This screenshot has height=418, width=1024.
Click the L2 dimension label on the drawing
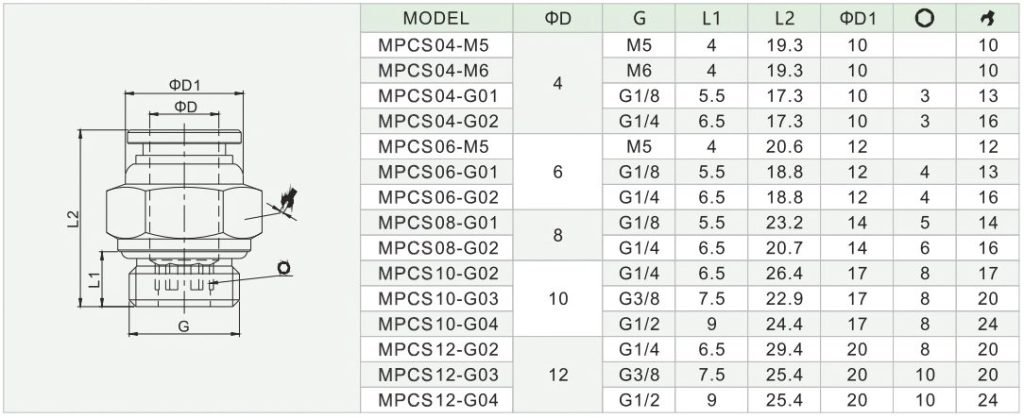[x=73, y=219]
